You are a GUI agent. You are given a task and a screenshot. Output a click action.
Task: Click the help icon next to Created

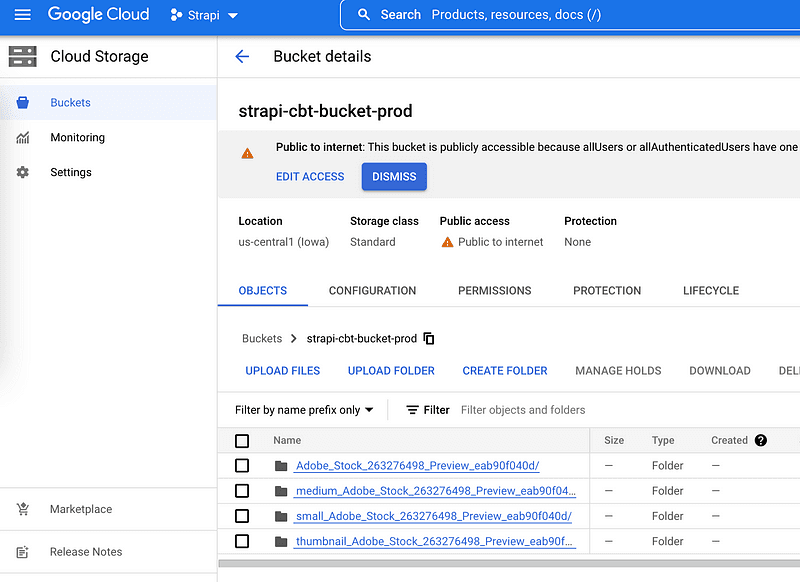(761, 440)
